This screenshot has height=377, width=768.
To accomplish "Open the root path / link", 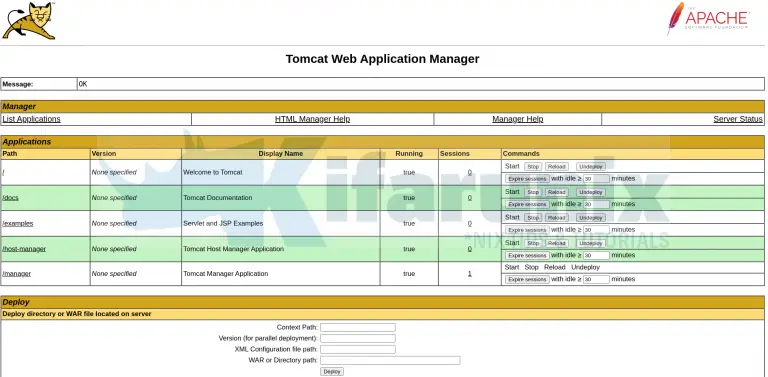I will click(x=3, y=172).
